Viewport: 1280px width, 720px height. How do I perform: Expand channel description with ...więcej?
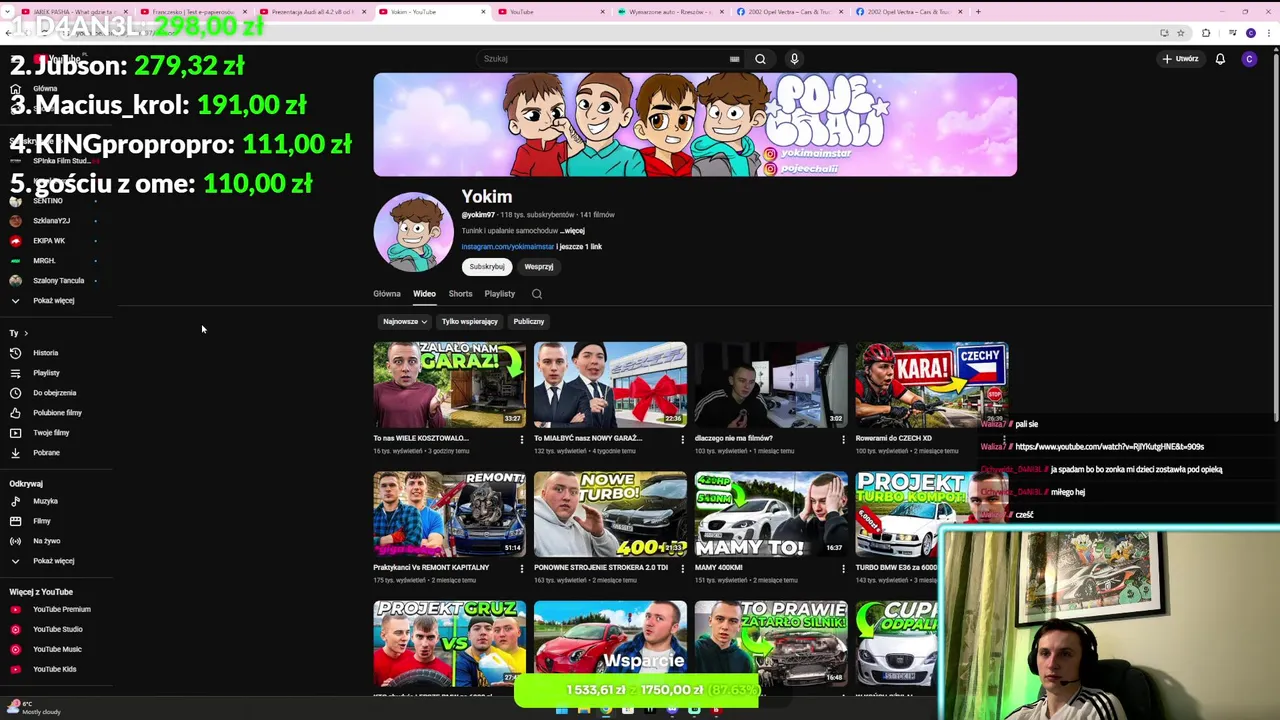coord(572,231)
